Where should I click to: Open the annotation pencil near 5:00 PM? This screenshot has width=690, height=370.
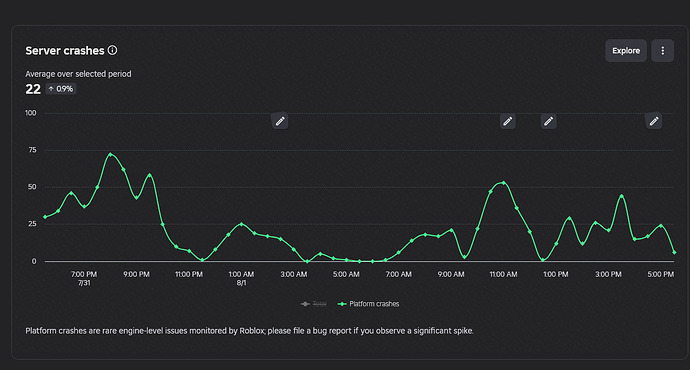tap(654, 121)
